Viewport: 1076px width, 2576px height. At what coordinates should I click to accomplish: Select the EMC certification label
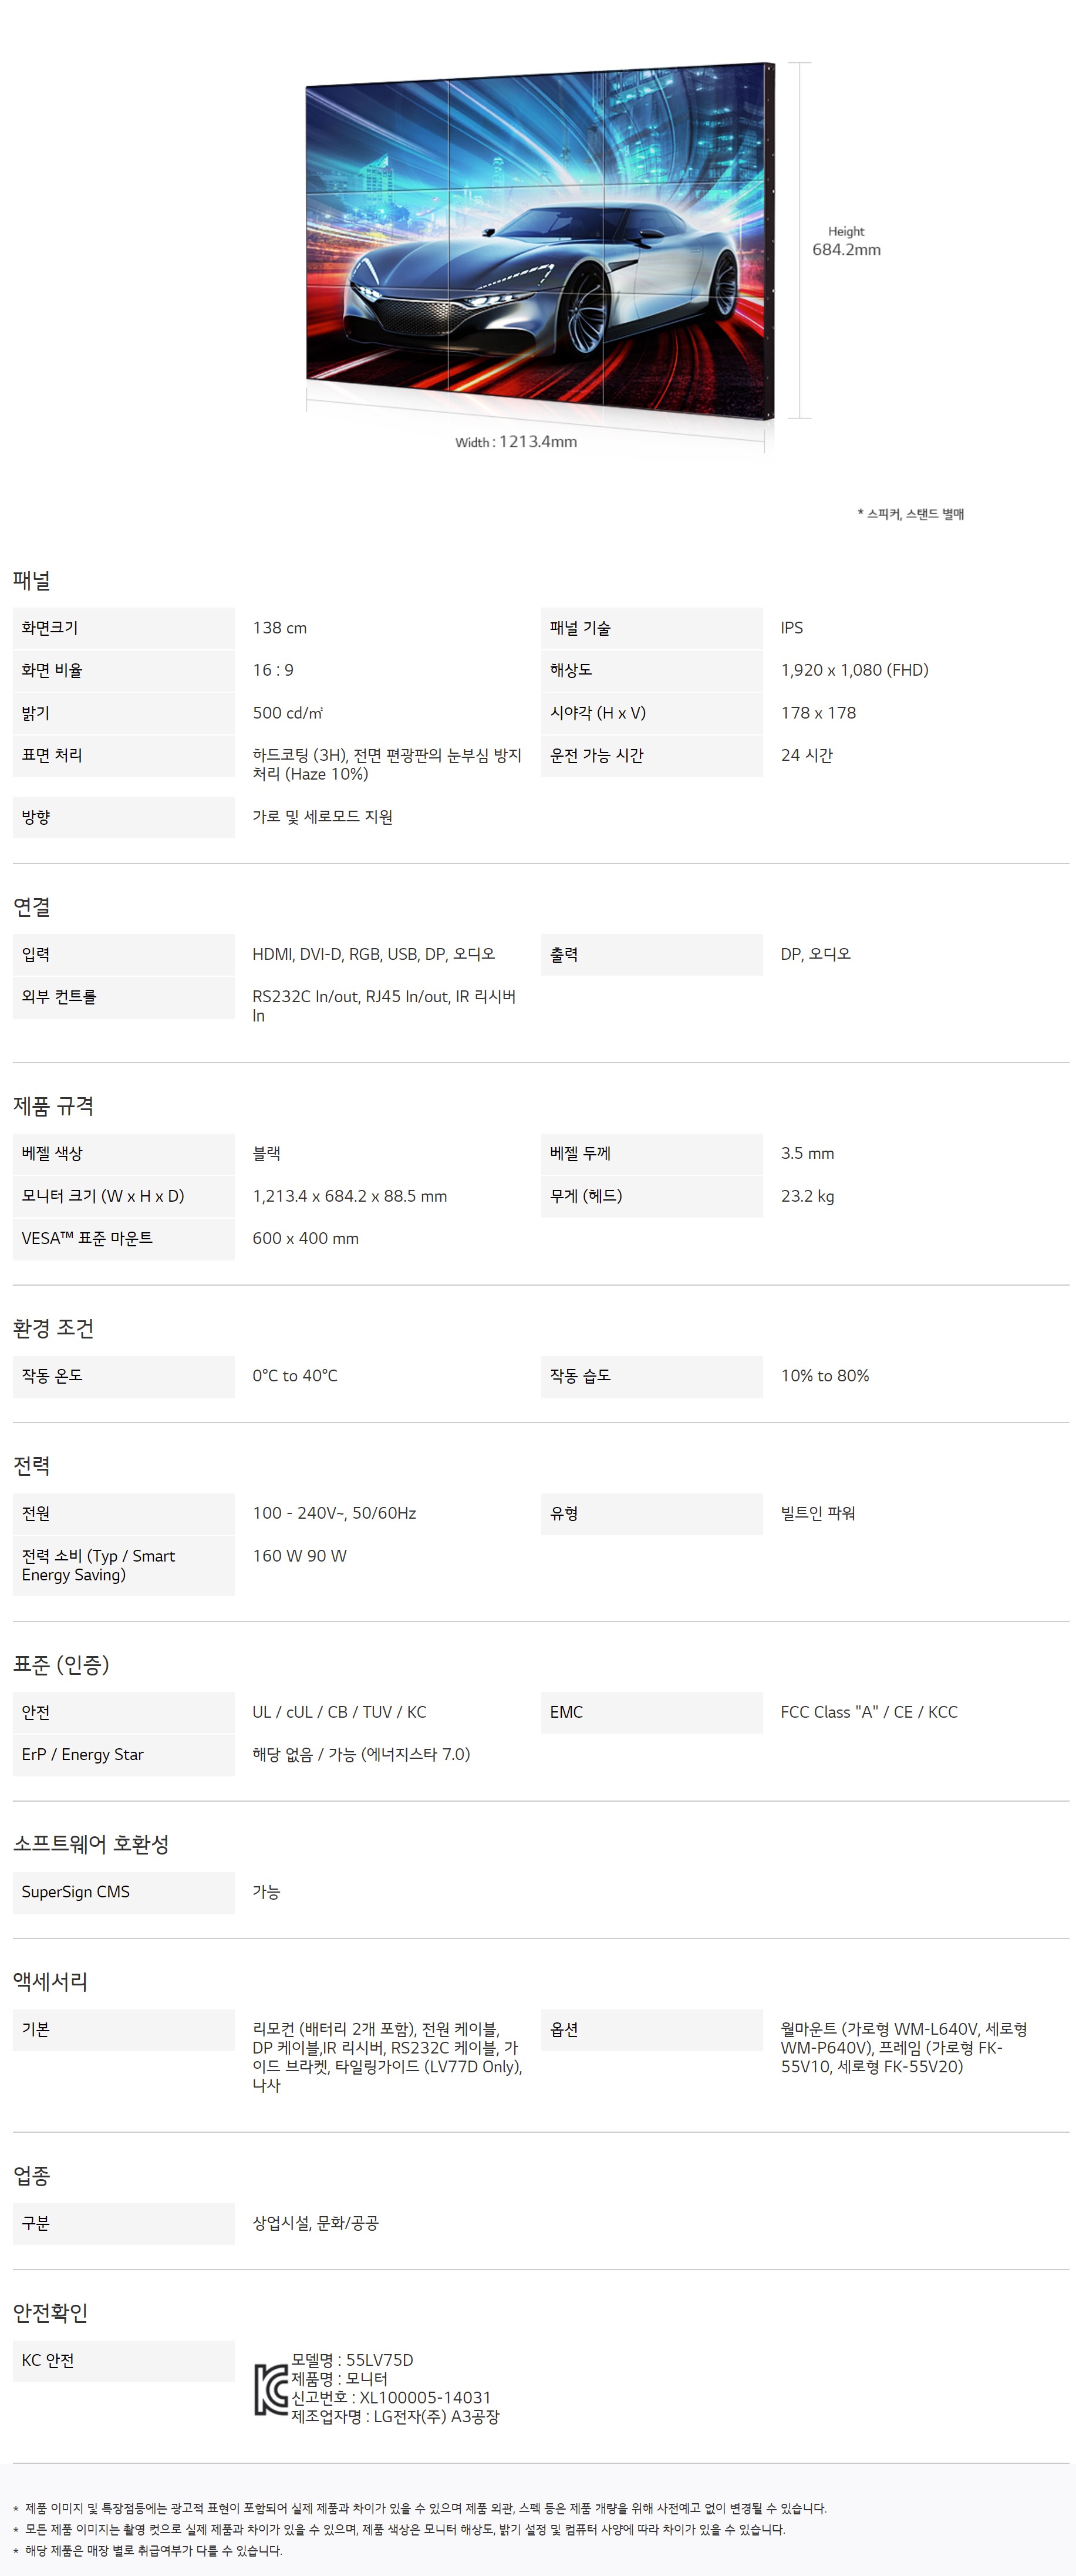pyautogui.click(x=566, y=1712)
